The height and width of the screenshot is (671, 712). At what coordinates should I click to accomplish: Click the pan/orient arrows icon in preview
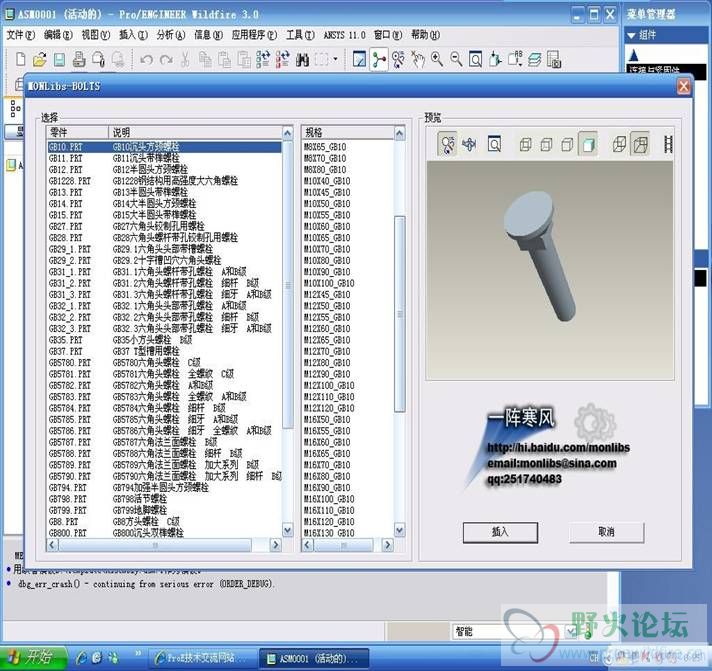coord(470,145)
